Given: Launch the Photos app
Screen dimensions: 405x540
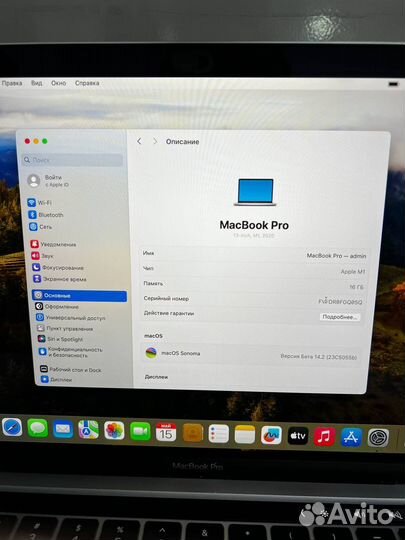Looking at the screenshot, I should (x=114, y=430).
